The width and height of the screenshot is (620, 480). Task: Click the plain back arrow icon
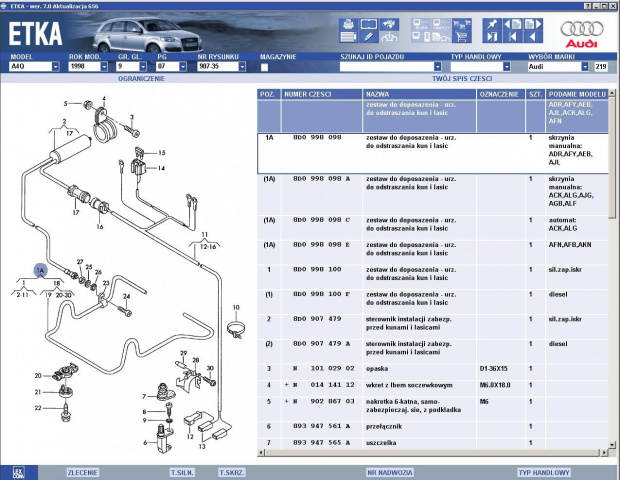pyautogui.click(x=533, y=37)
